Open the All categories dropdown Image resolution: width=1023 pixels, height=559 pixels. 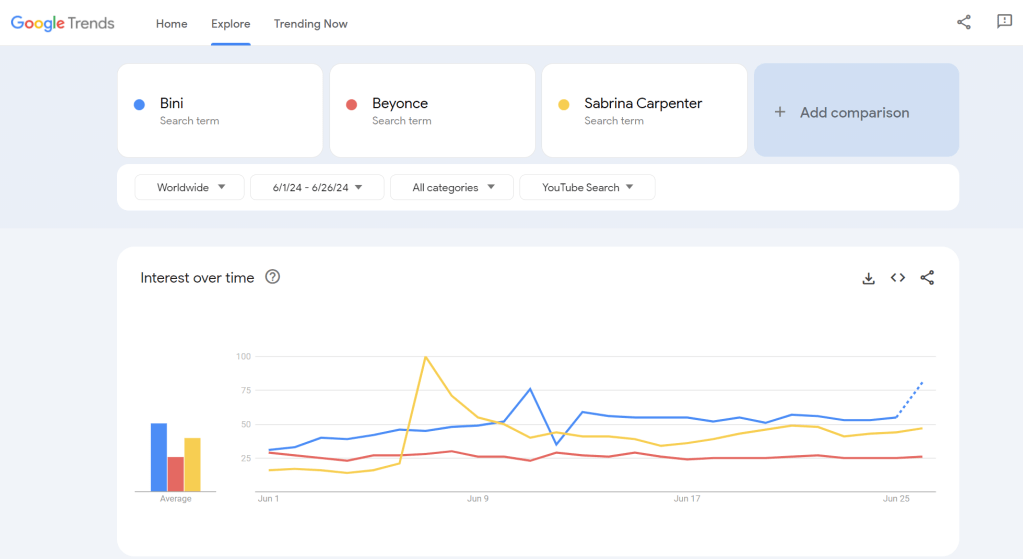pyautogui.click(x=451, y=187)
